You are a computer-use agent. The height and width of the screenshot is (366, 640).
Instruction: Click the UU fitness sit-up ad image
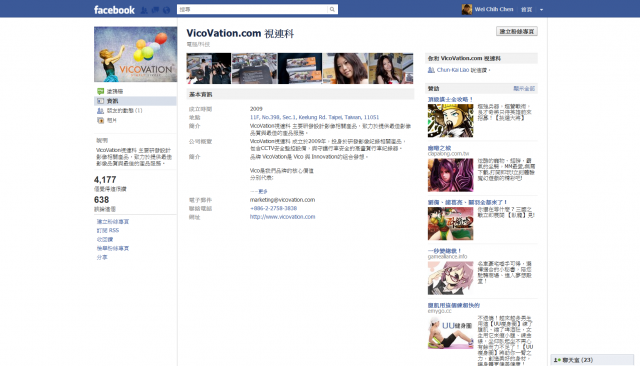coord(450,333)
